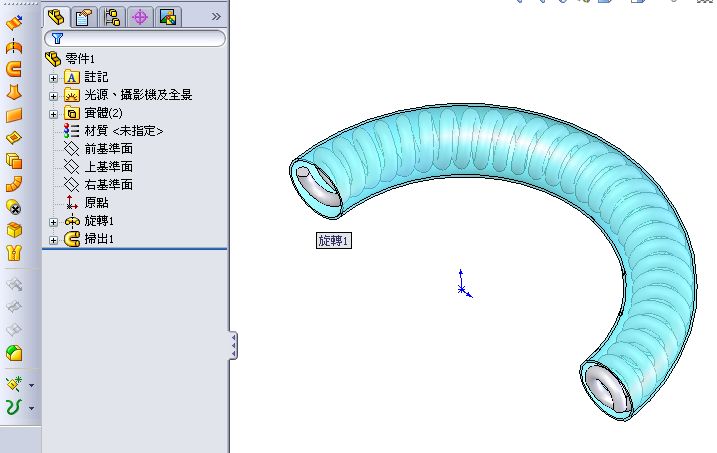Screen dimensions: 717x453
Task: Click the Knit Surface zipper icon
Action: [x=14, y=253]
